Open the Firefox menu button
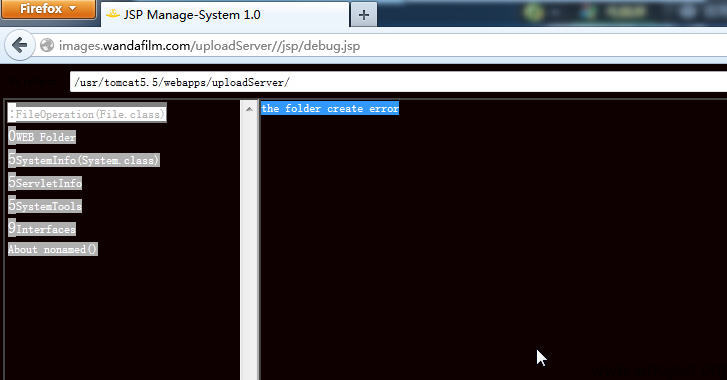Screen dimensions: 727x380 pyautogui.click(x=48, y=9)
